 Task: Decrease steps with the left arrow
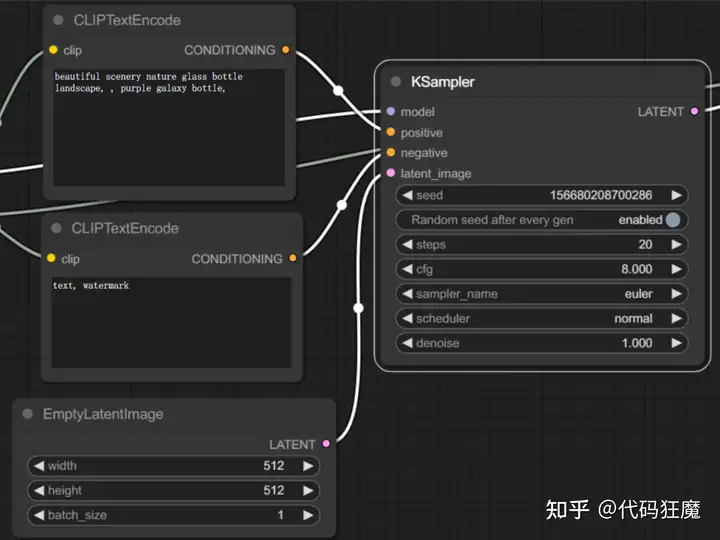tap(407, 244)
